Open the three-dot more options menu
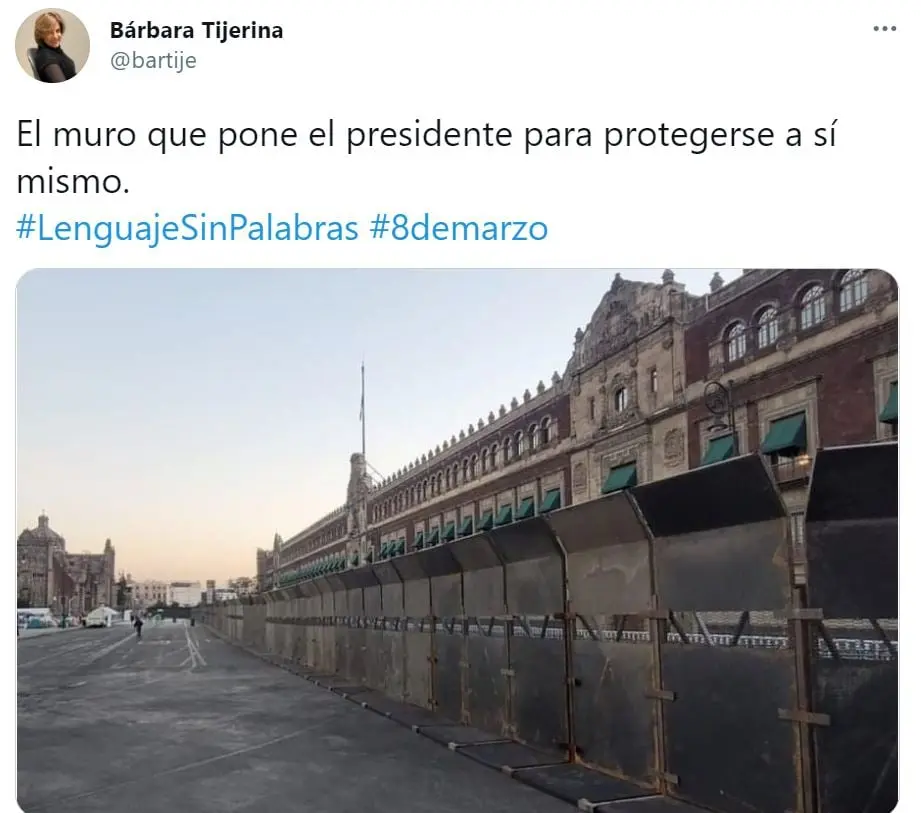 point(885,28)
